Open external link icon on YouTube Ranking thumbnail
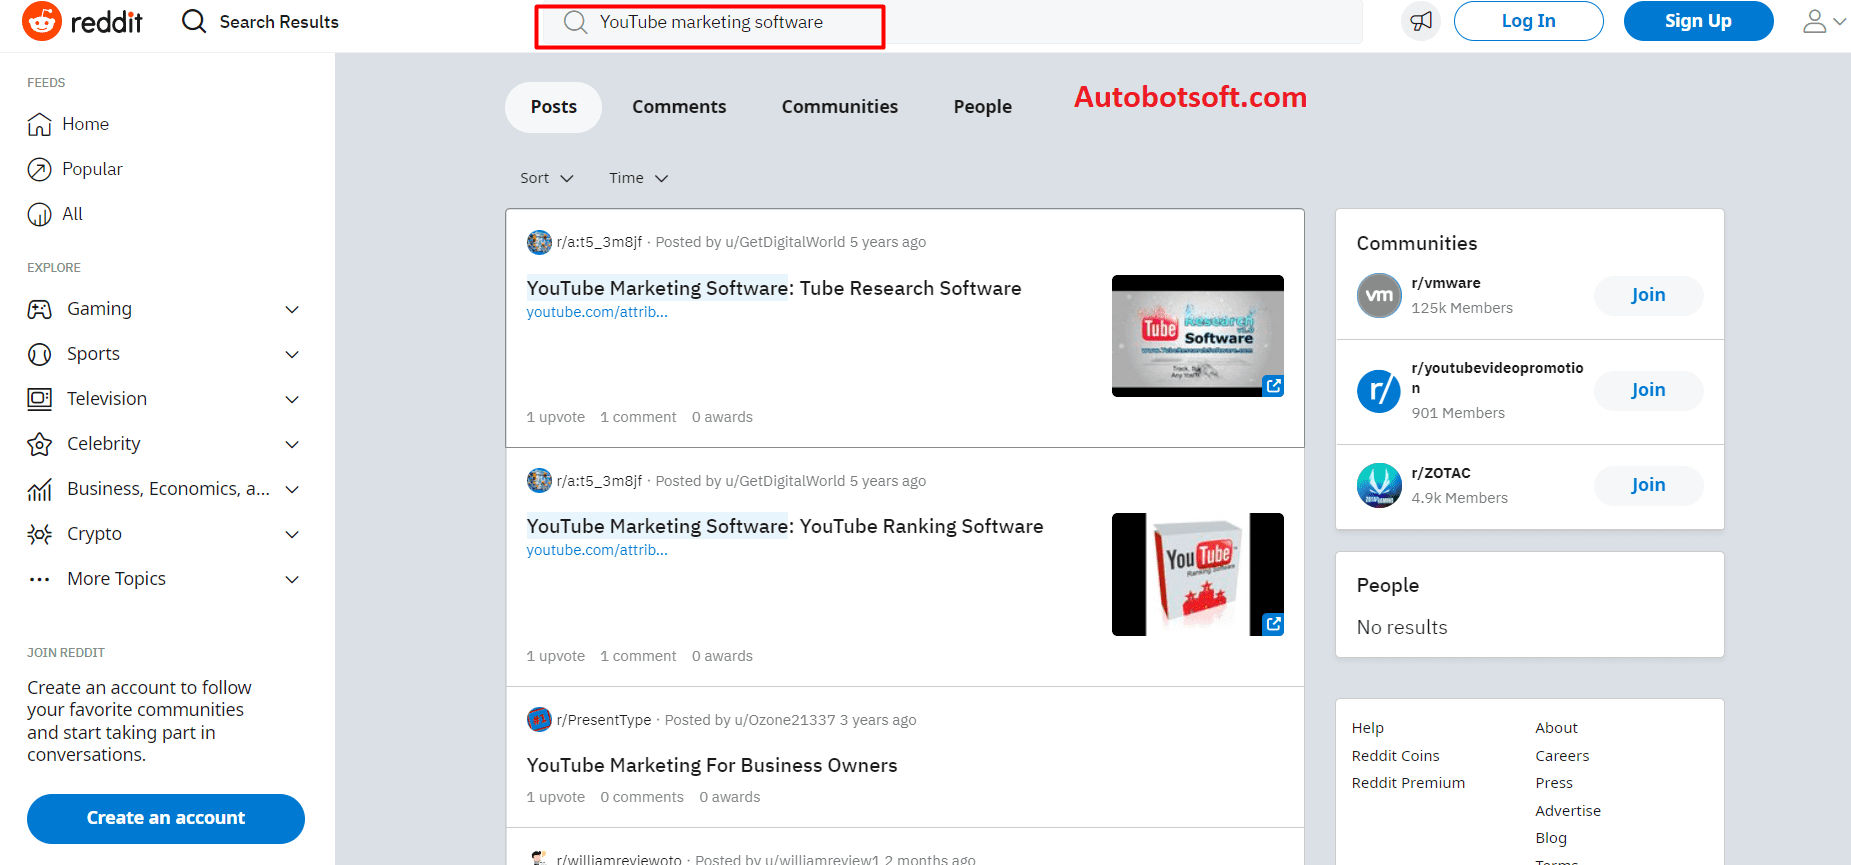 [1273, 624]
